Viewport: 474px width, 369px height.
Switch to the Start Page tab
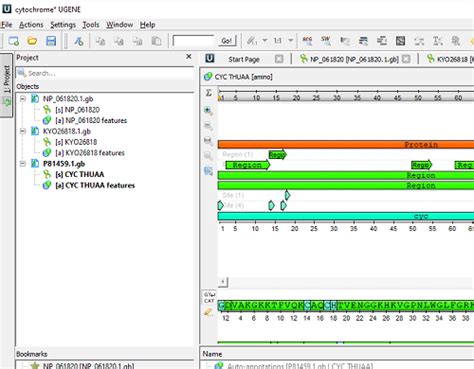point(244,59)
